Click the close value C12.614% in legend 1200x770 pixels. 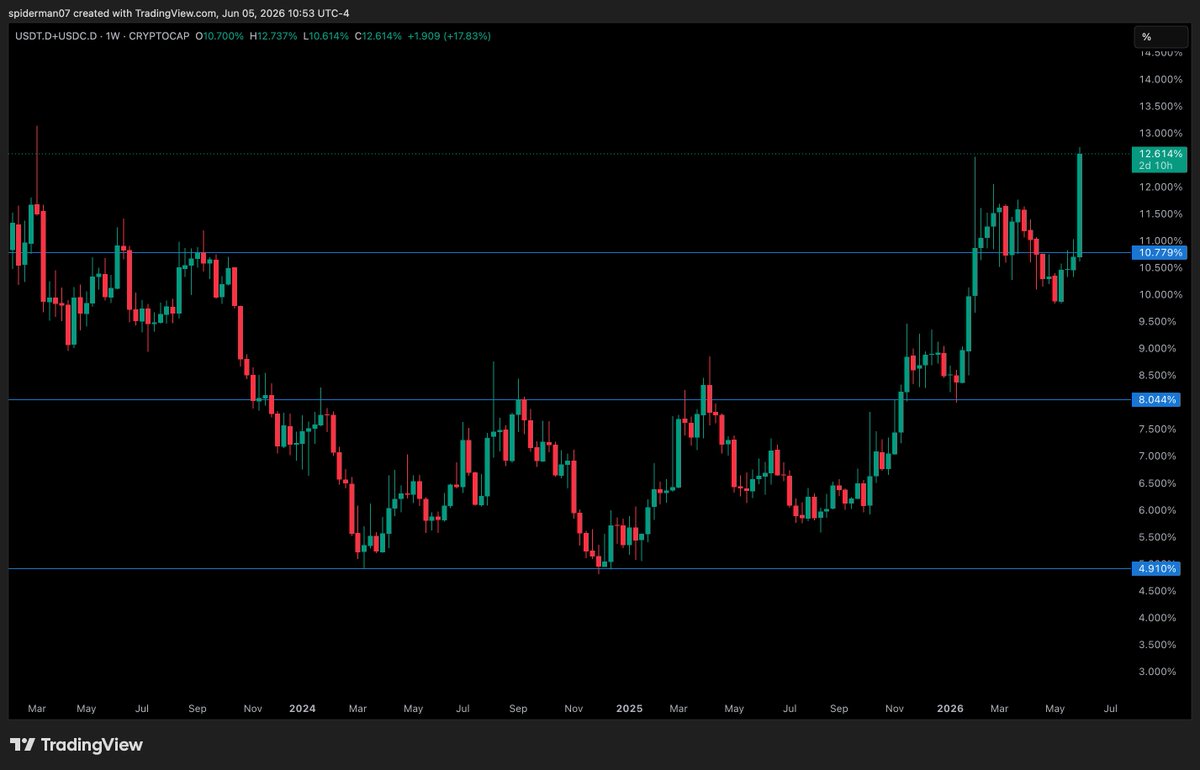[376, 36]
